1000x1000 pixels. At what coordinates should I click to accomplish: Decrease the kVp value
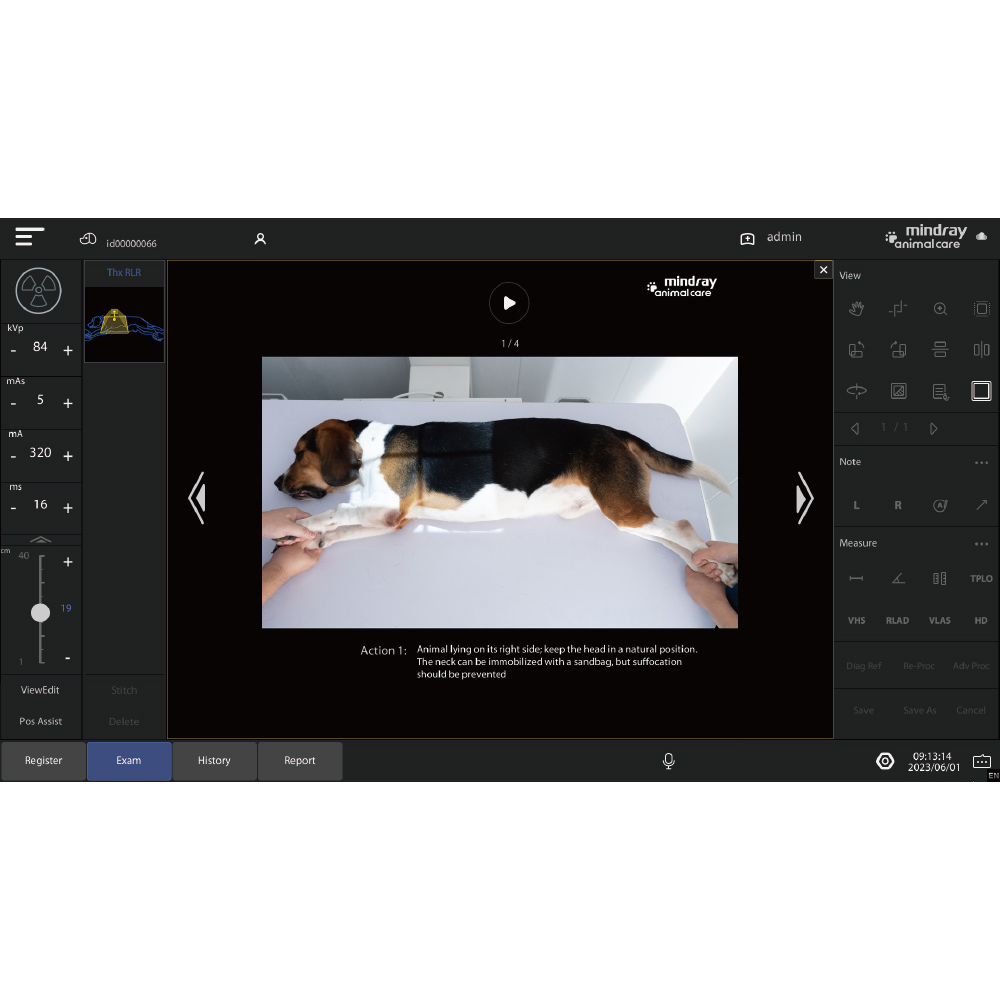click(13, 351)
